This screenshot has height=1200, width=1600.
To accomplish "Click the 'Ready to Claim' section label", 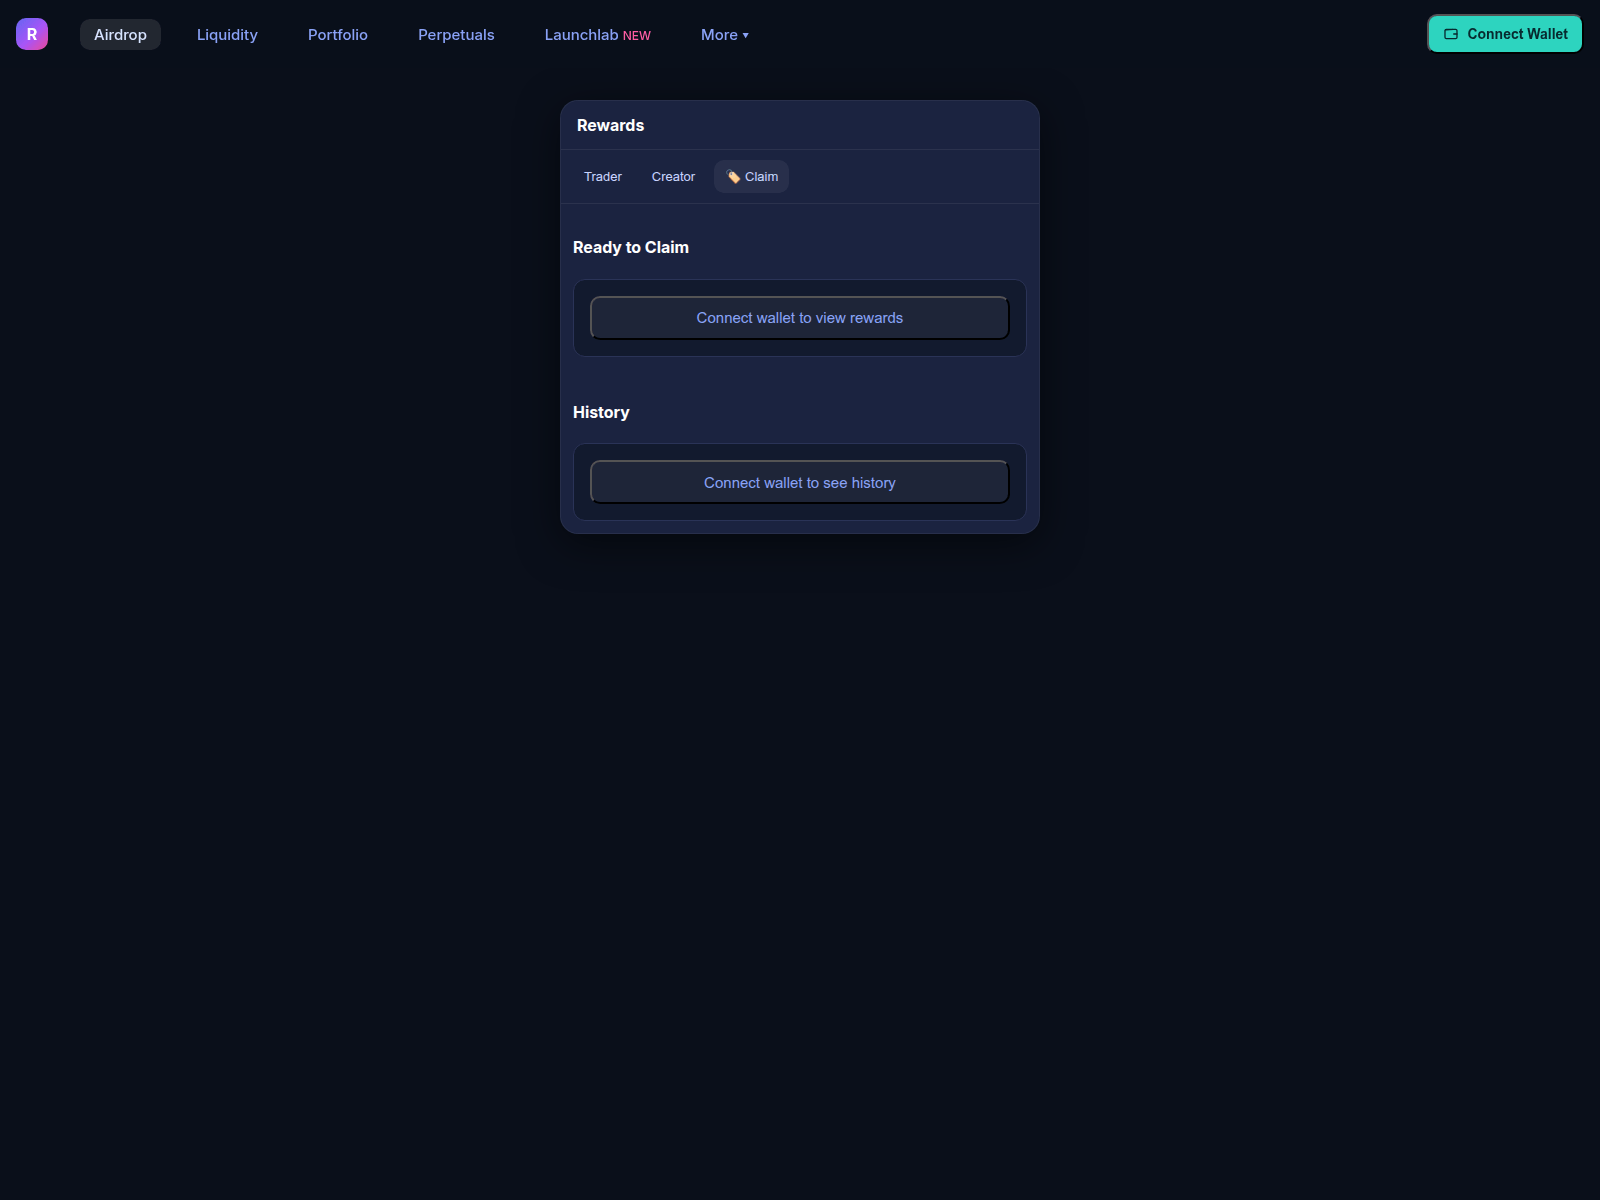I will (x=630, y=247).
